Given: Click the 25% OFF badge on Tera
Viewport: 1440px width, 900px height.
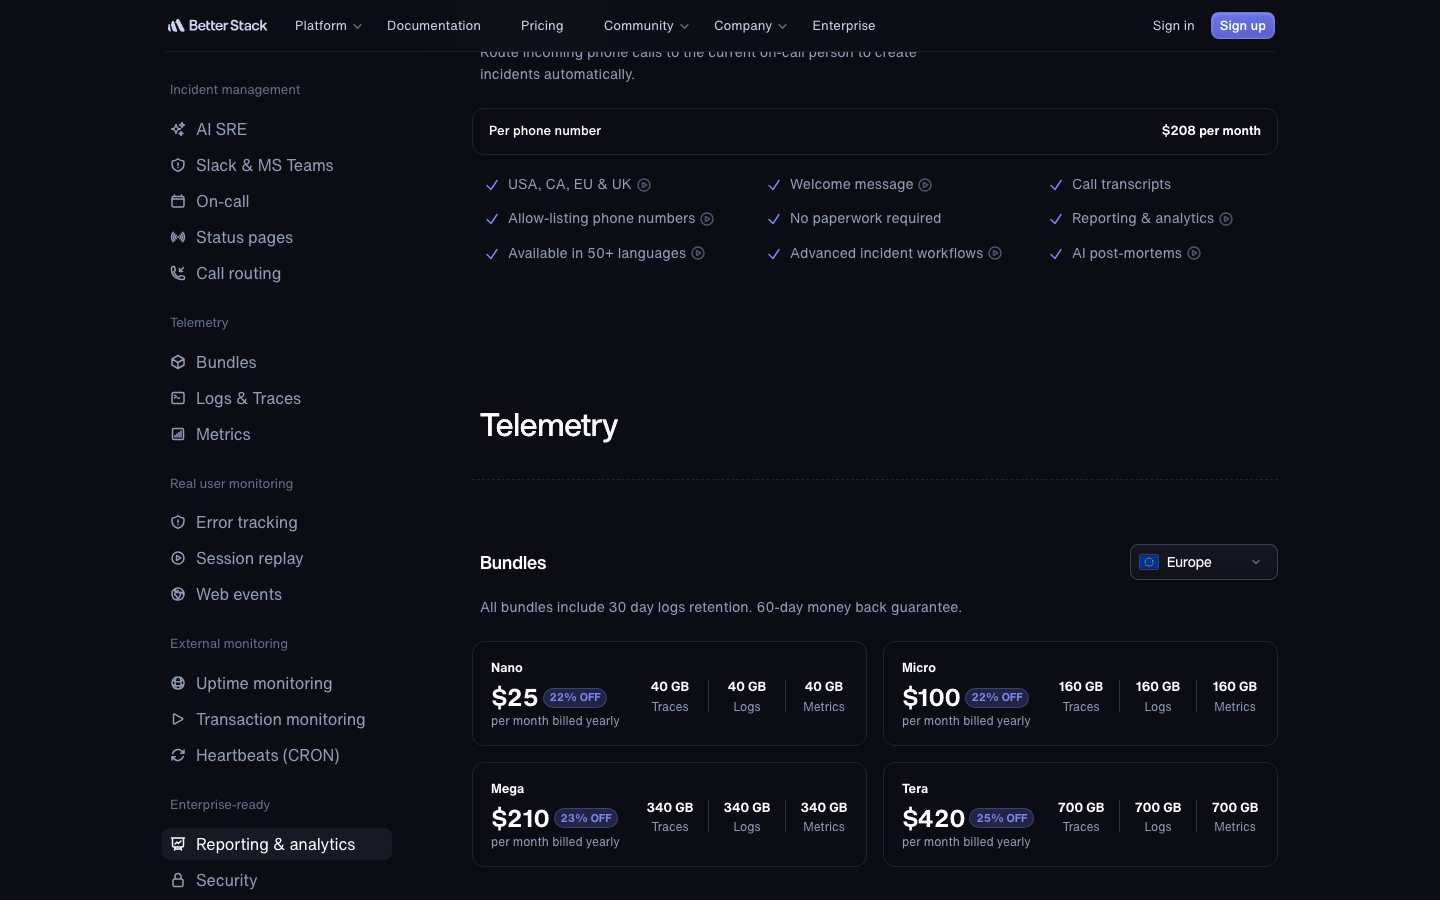Looking at the screenshot, I should 1002,818.
